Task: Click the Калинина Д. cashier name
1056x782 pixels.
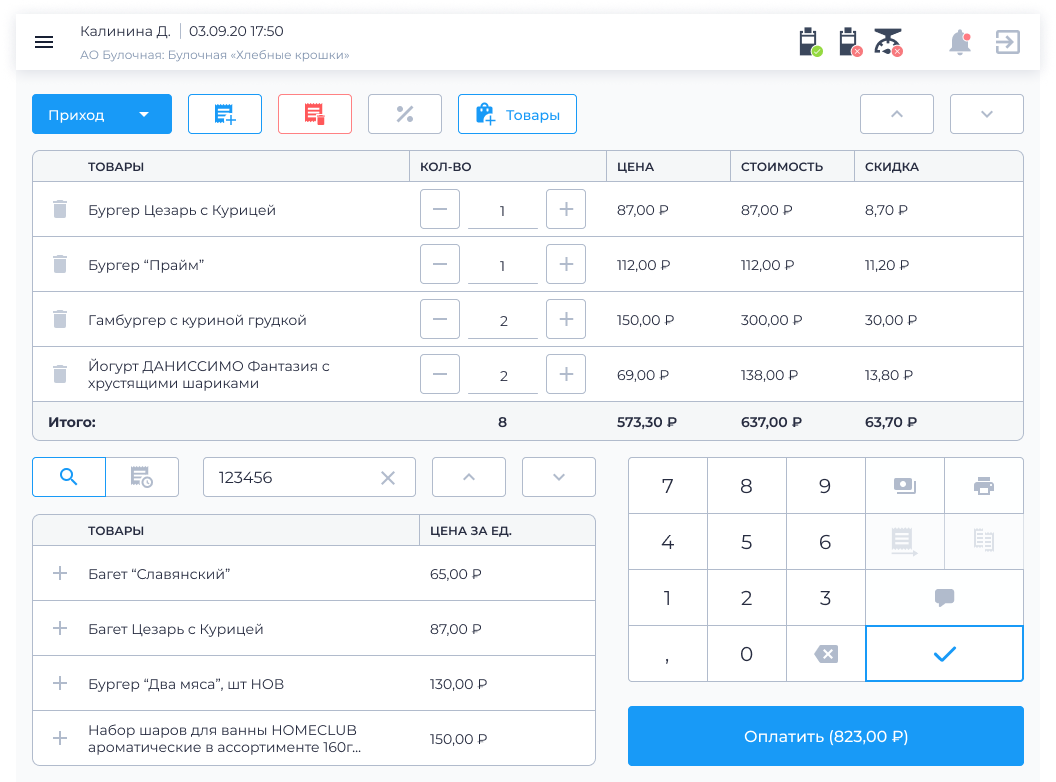Action: tap(125, 31)
